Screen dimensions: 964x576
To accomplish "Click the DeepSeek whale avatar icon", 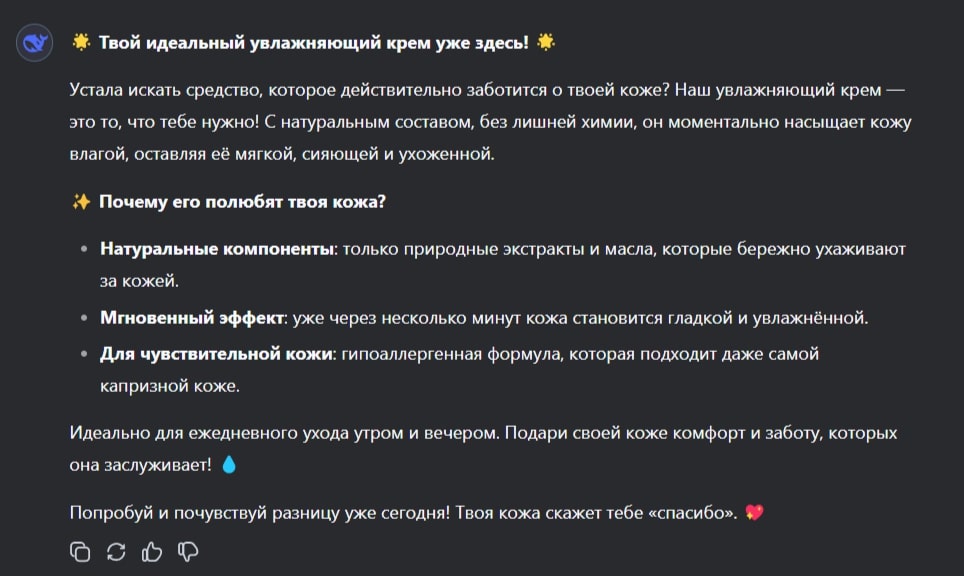I will [x=34, y=43].
